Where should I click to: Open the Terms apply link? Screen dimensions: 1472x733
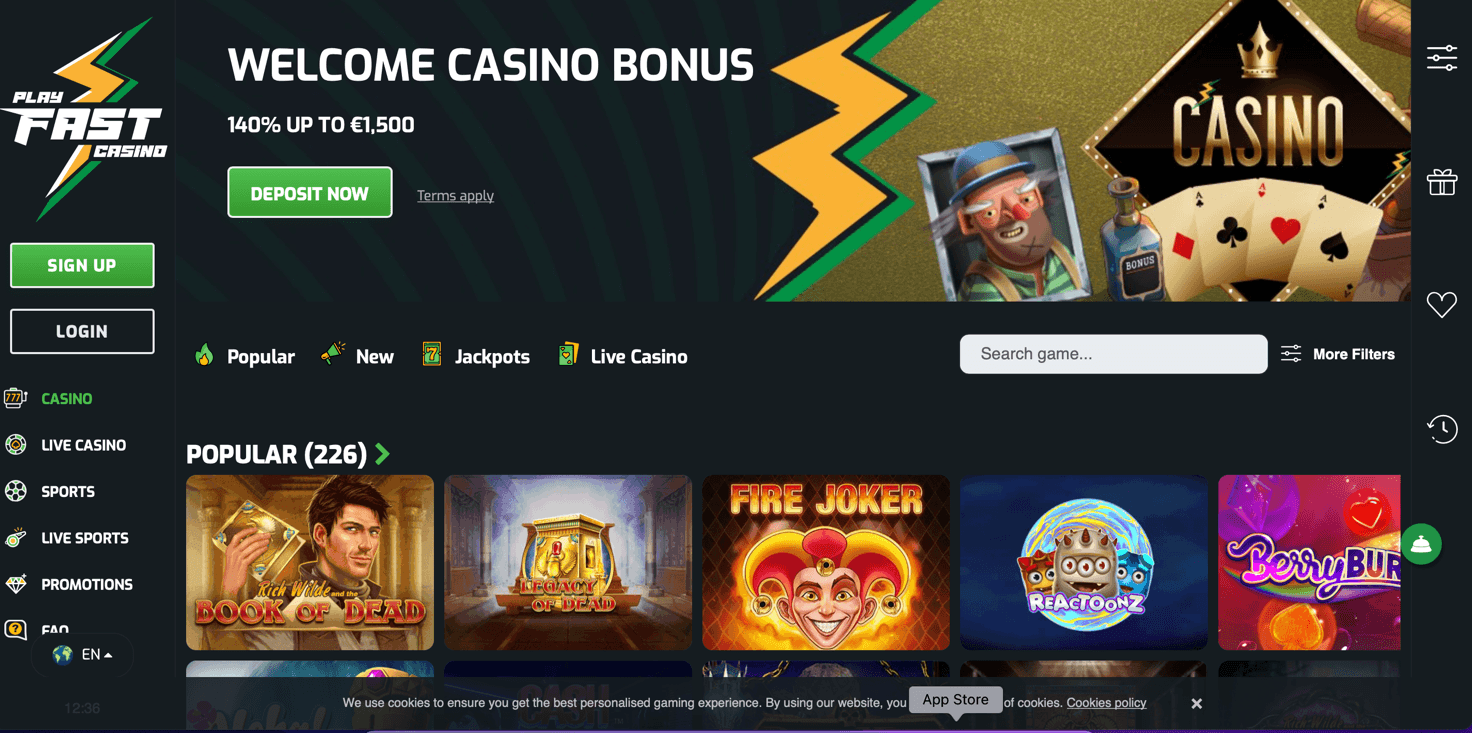point(455,195)
